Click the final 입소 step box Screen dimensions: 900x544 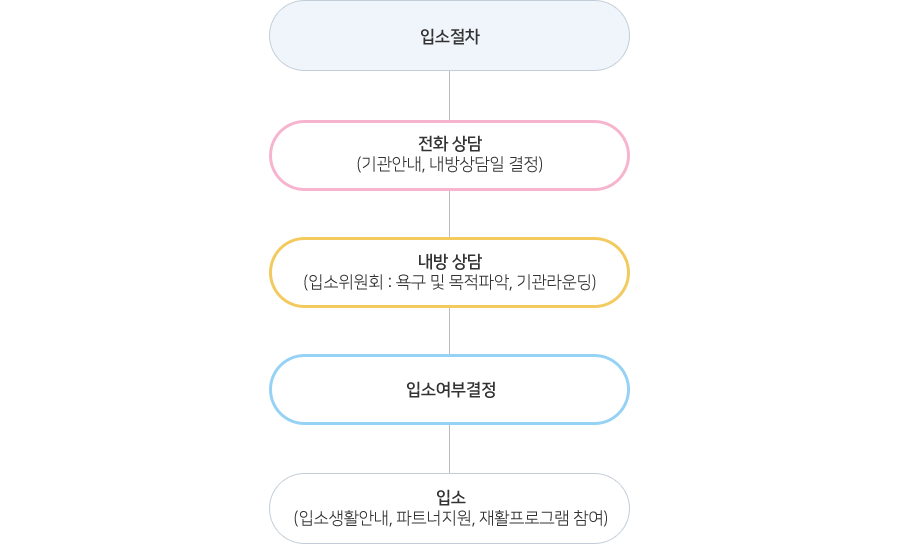tap(449, 508)
